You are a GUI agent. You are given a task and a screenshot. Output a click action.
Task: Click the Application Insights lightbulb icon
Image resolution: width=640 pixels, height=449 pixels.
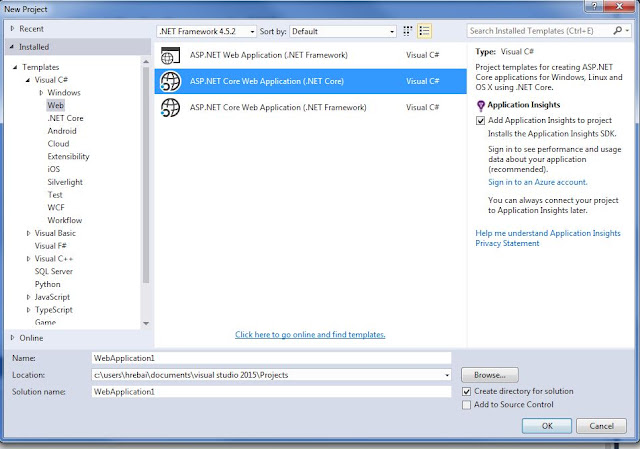pos(481,106)
